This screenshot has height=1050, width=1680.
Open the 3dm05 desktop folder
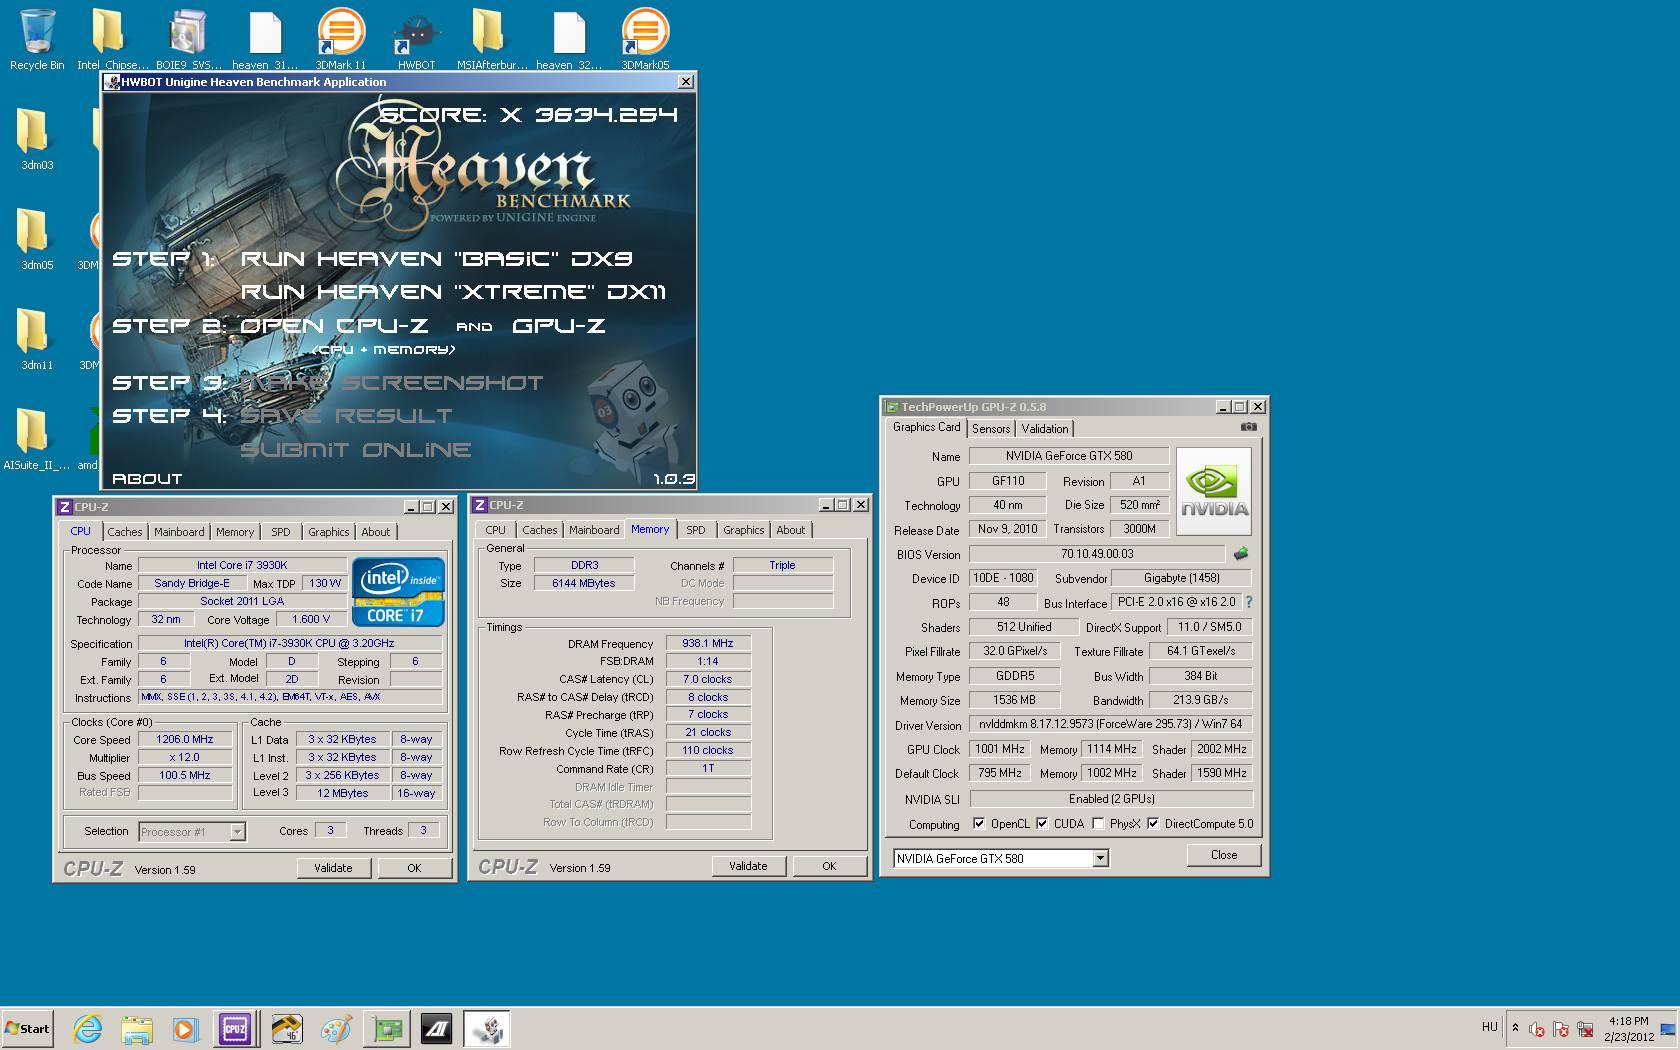(x=37, y=238)
